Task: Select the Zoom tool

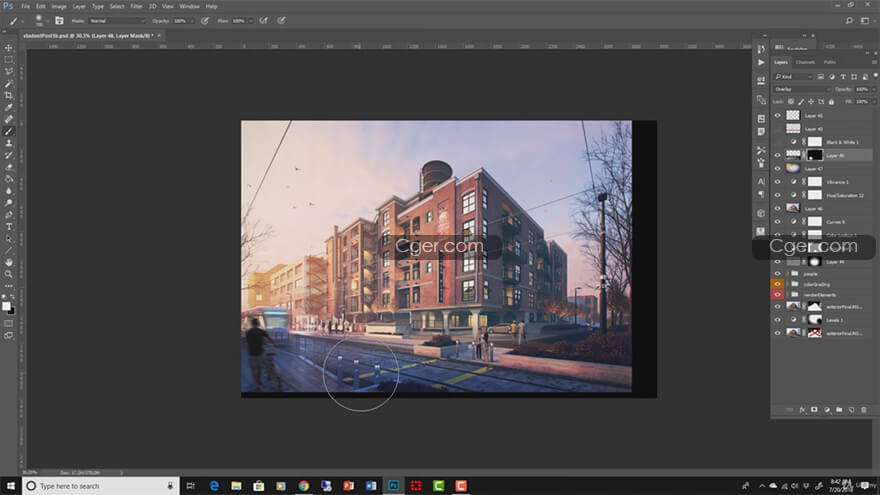Action: [9, 274]
